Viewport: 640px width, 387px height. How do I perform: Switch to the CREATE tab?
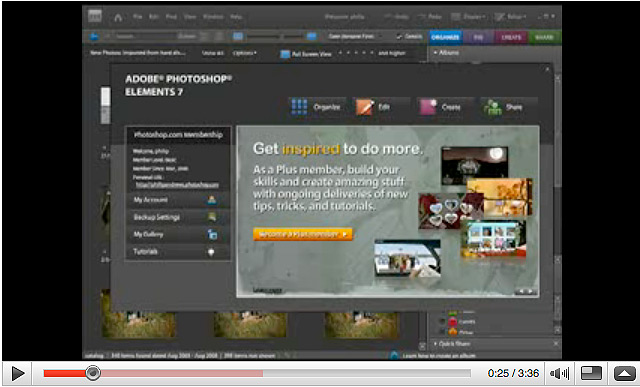coord(511,37)
